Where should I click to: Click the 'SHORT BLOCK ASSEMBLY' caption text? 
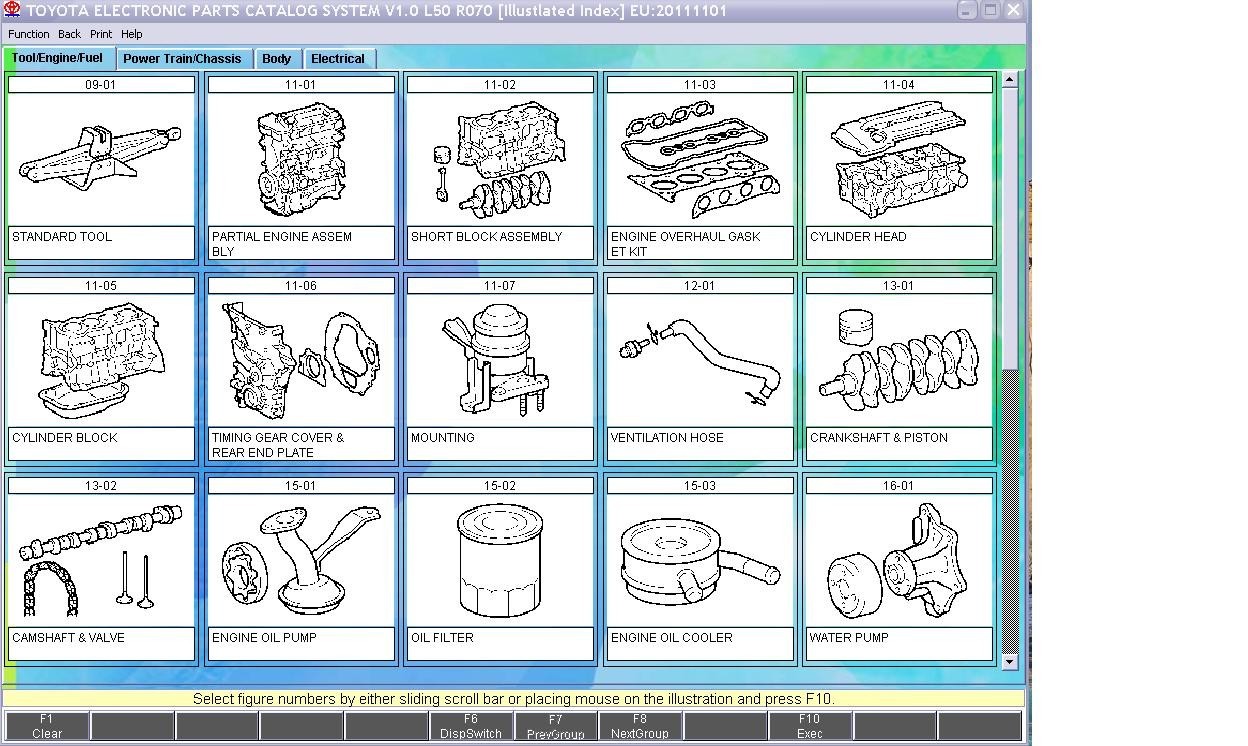pos(487,237)
